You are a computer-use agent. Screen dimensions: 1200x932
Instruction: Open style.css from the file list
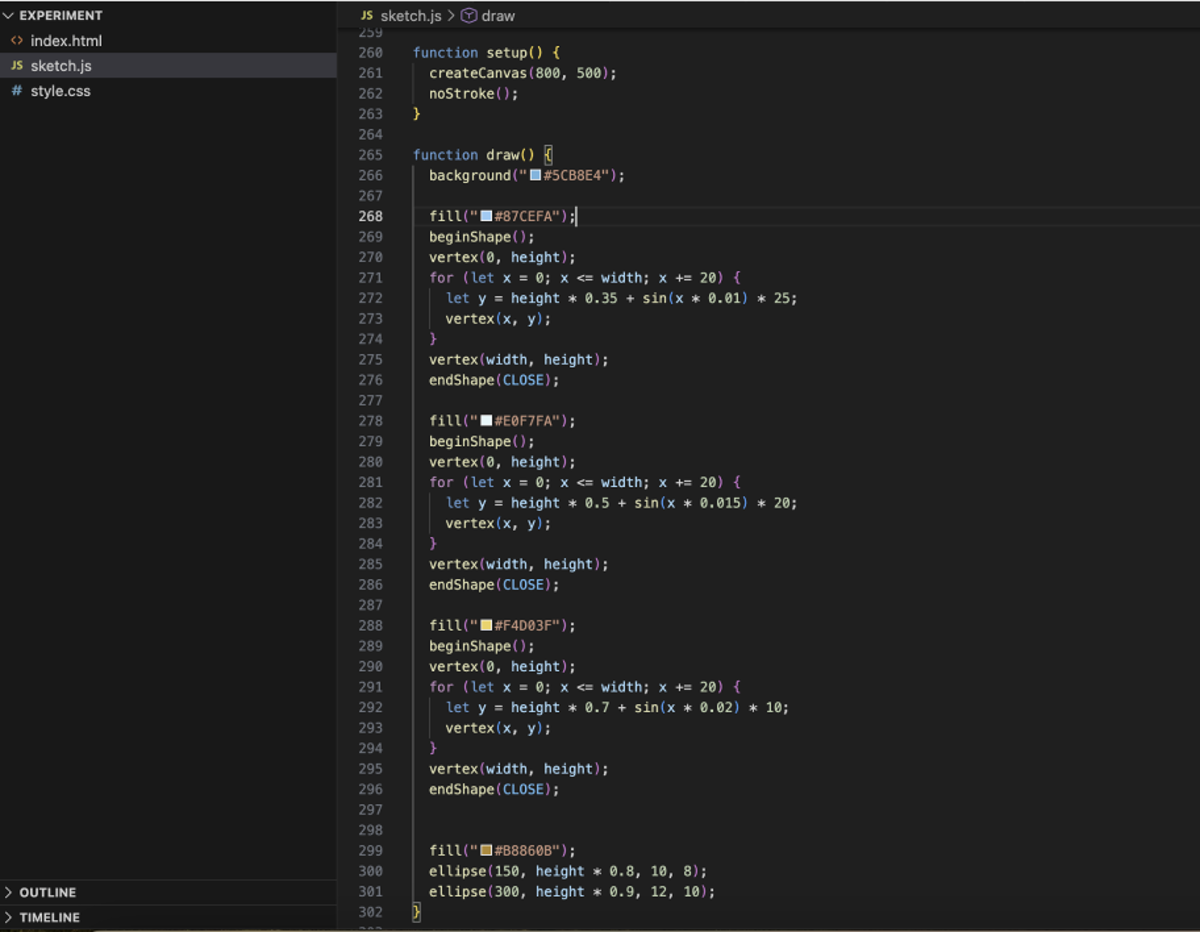(x=60, y=91)
